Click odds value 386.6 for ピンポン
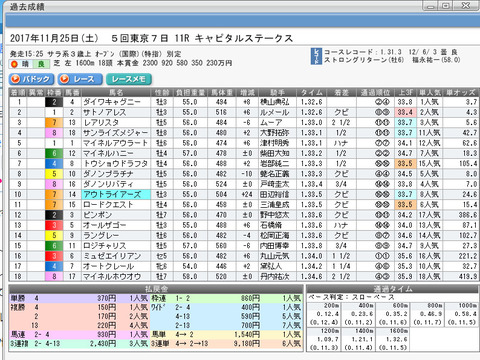 click(x=468, y=215)
